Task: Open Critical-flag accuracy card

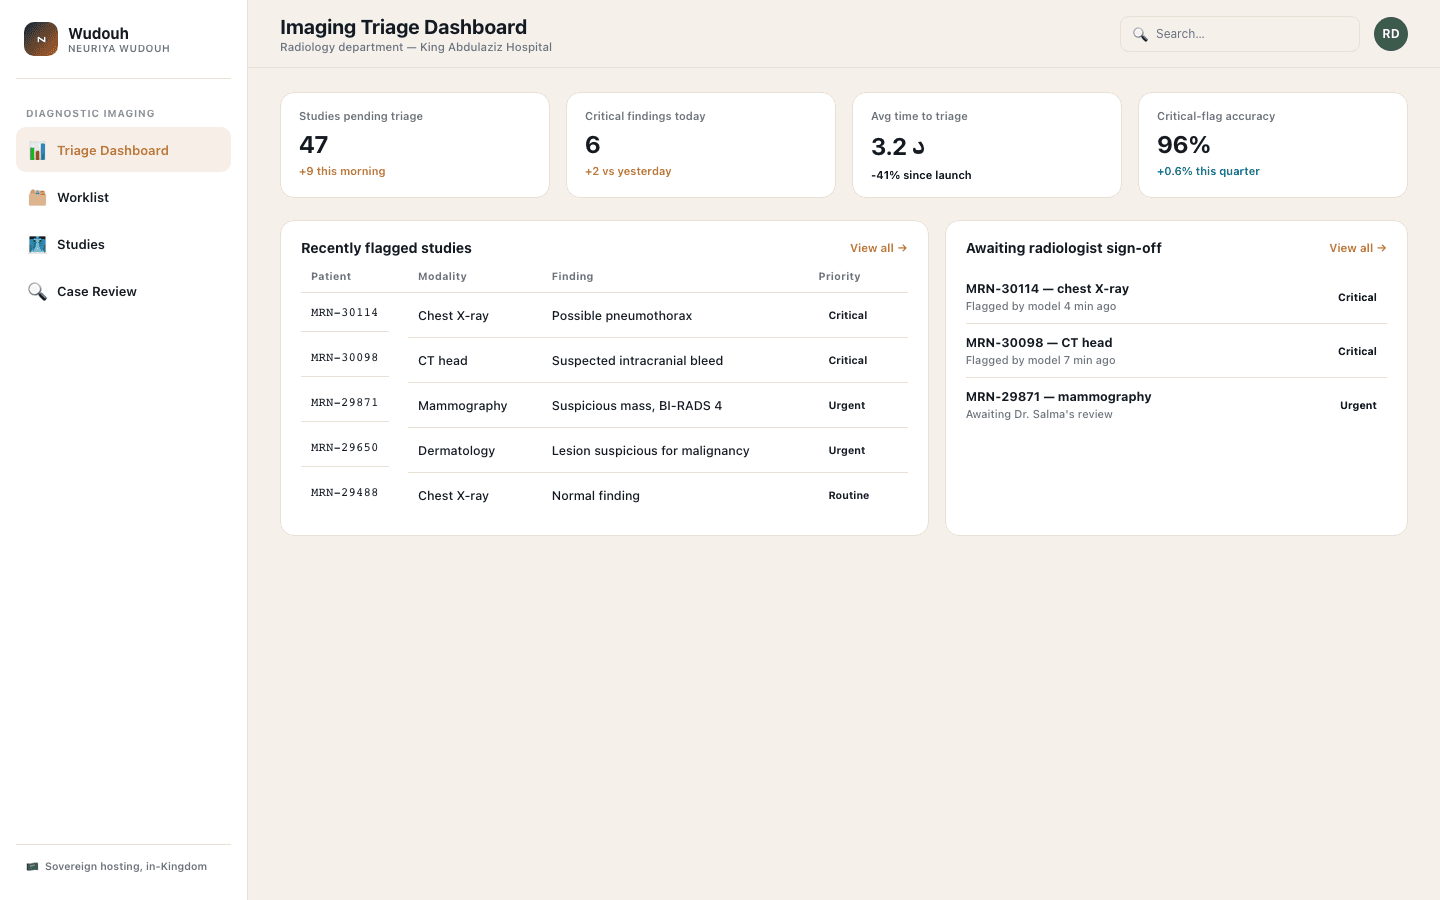Action: click(x=1273, y=145)
